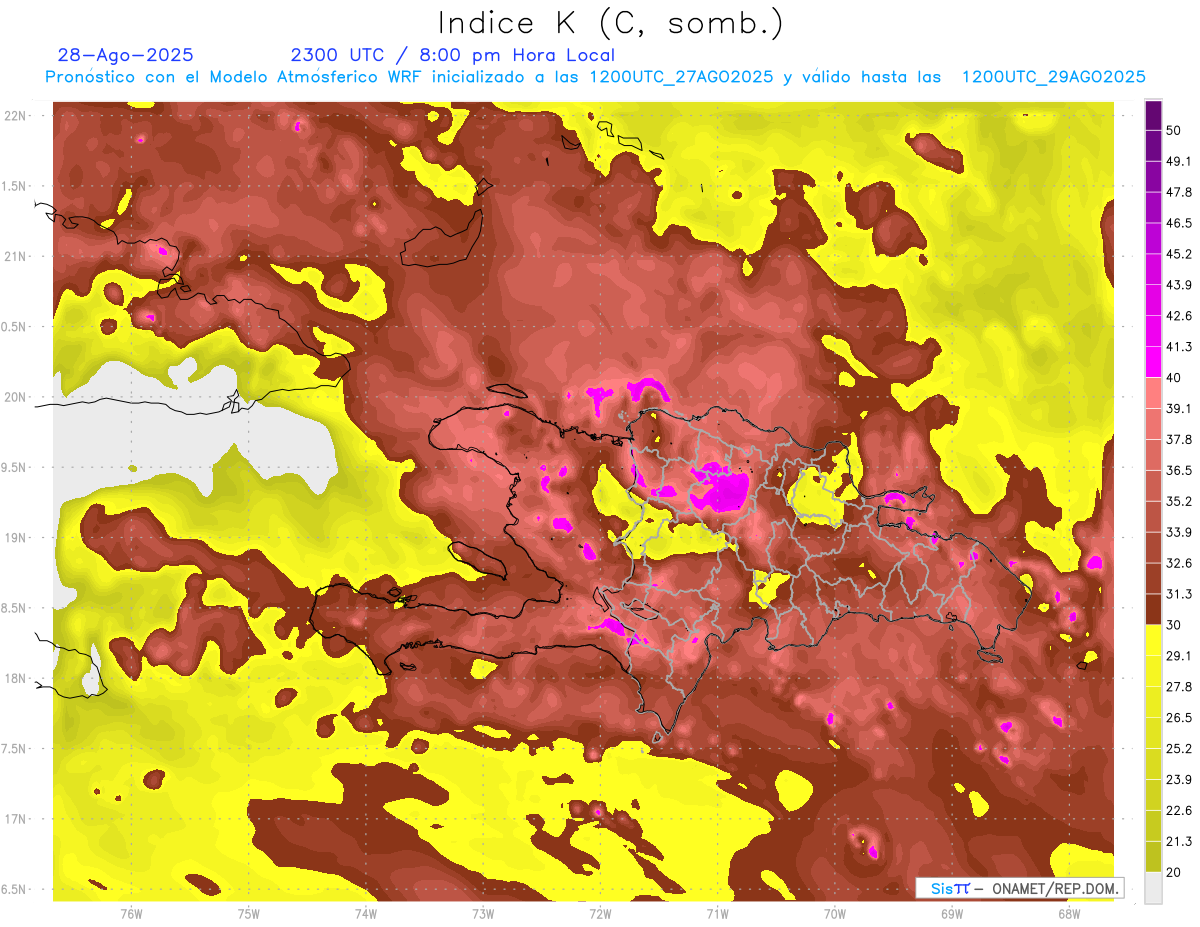Click the gray swatch below 20 on the color bar
Screen dimensions: 1200x927
click(1153, 887)
